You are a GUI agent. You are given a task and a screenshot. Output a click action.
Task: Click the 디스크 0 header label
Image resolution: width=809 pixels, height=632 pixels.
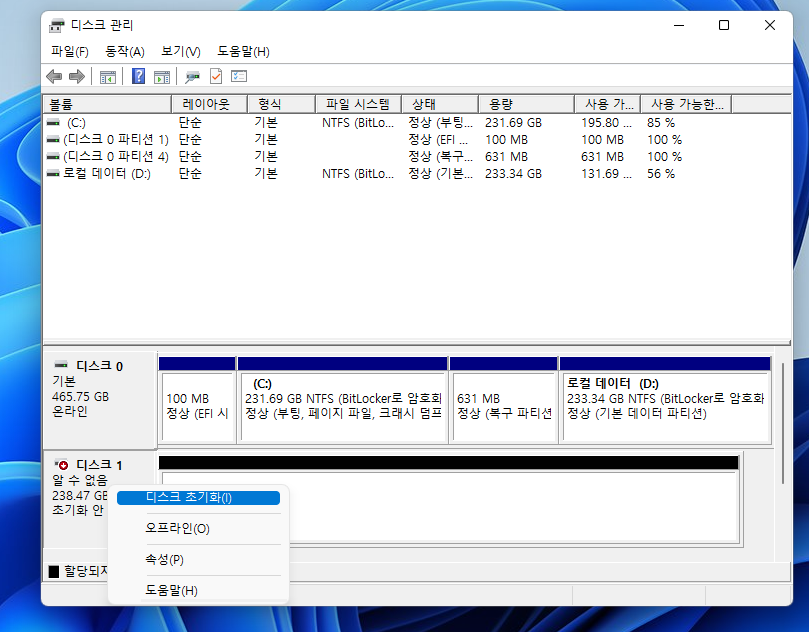[100, 366]
